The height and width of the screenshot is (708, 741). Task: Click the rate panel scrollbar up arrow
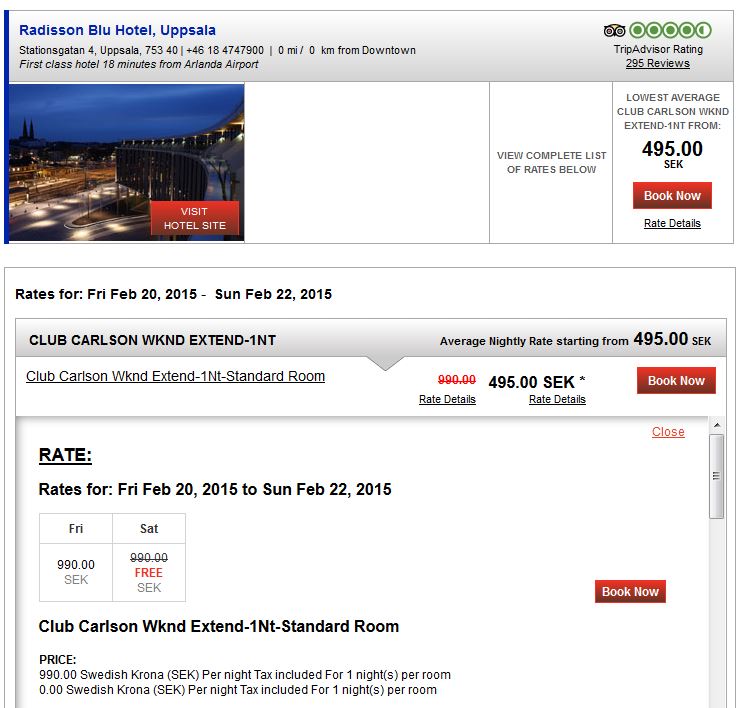coord(716,427)
